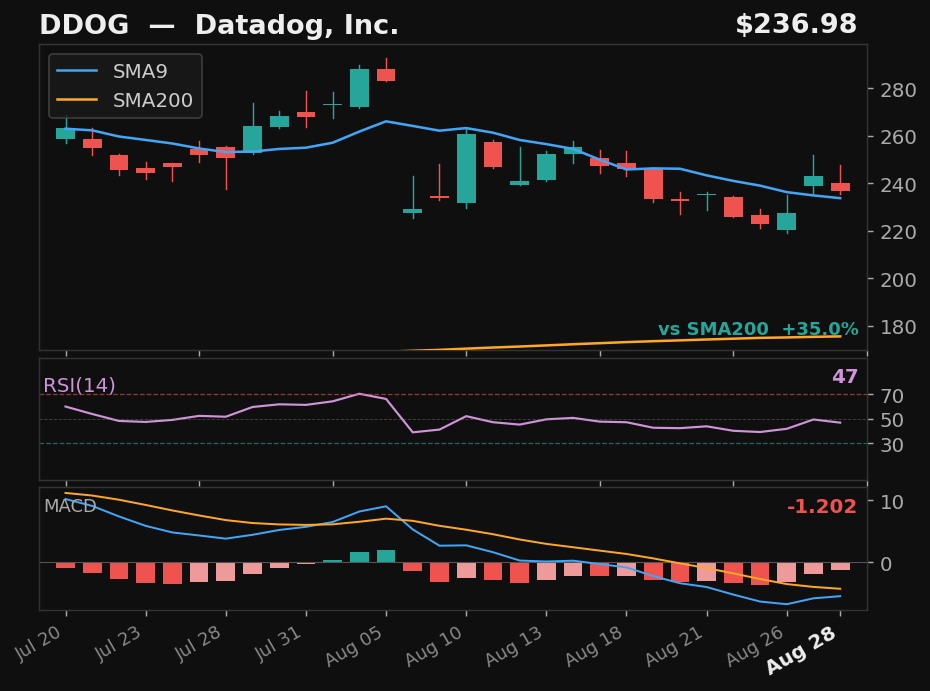Click the tallest green candle near 285
This screenshot has height=691, width=930.
point(359,88)
